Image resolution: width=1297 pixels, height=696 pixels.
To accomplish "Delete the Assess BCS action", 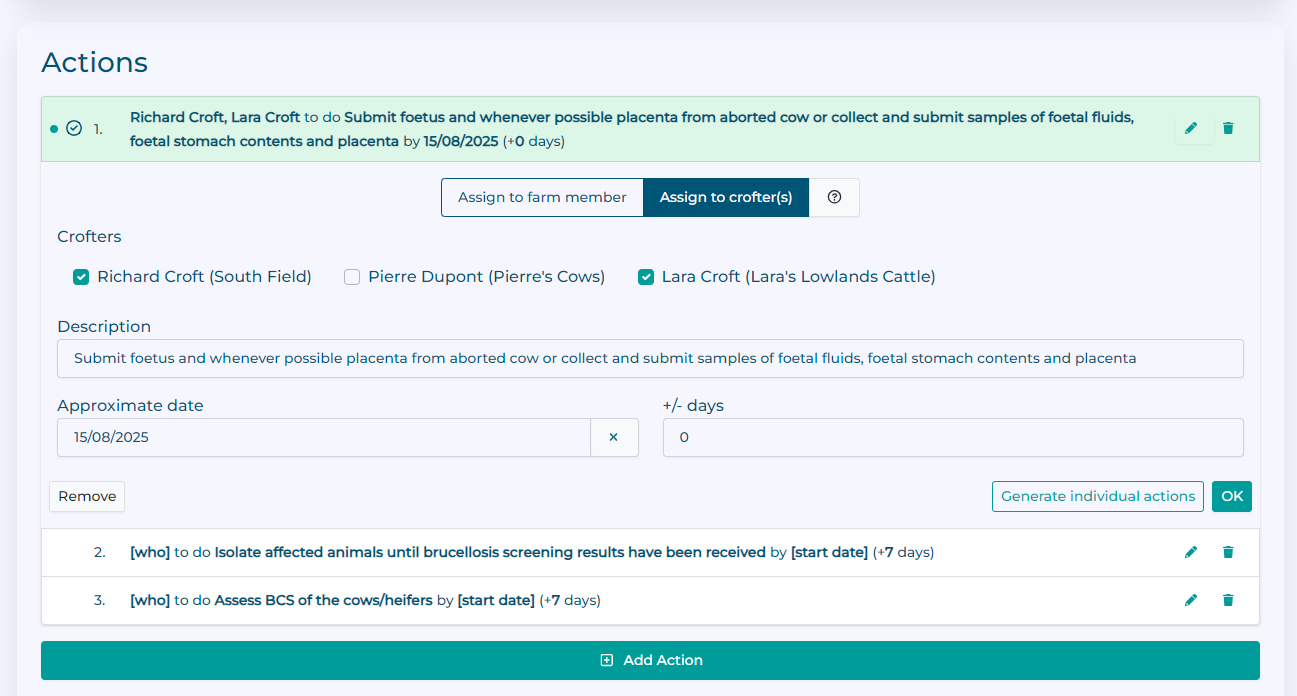I will pos(1228,600).
